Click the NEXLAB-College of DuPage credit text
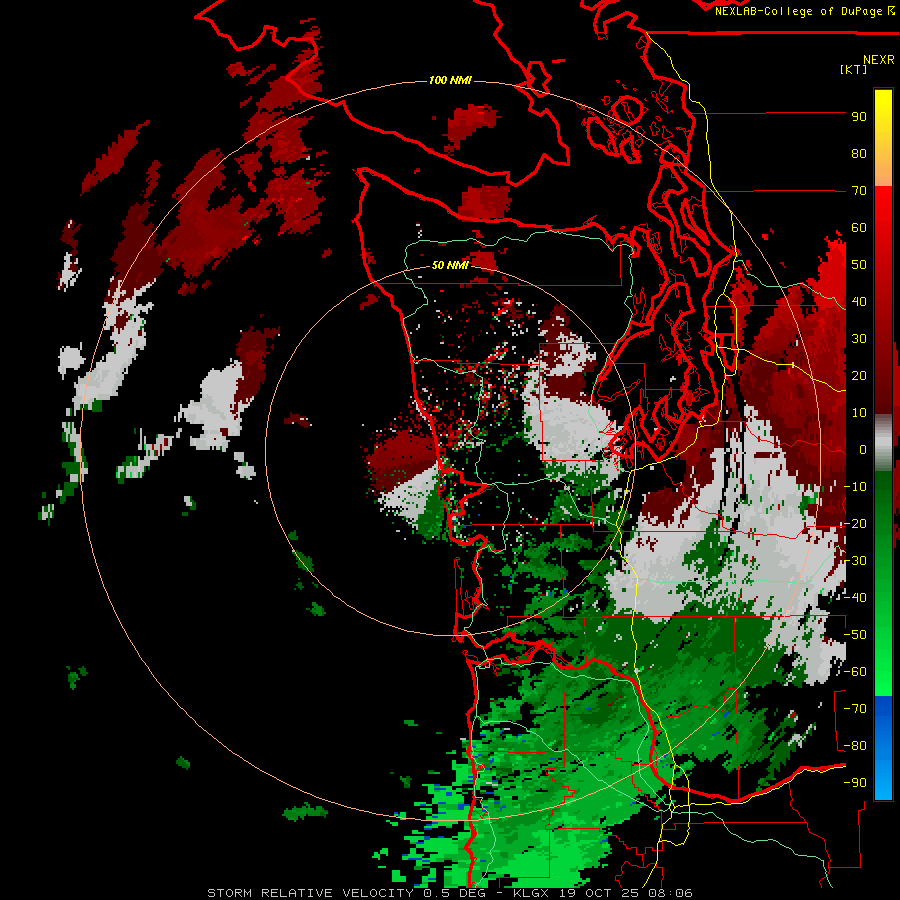Viewport: 900px width, 900px height. [798, 11]
